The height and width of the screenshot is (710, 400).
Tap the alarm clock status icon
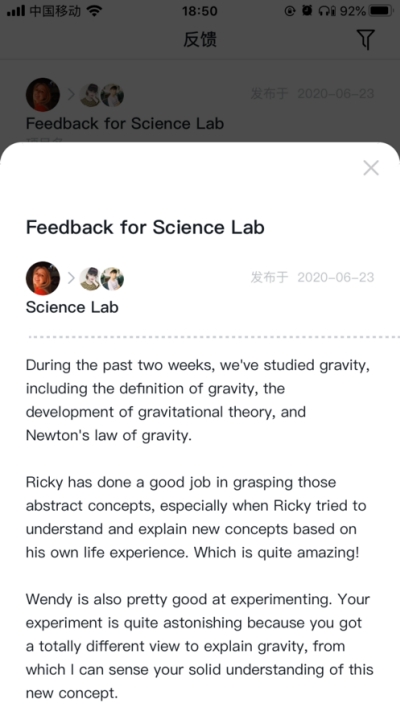307,11
